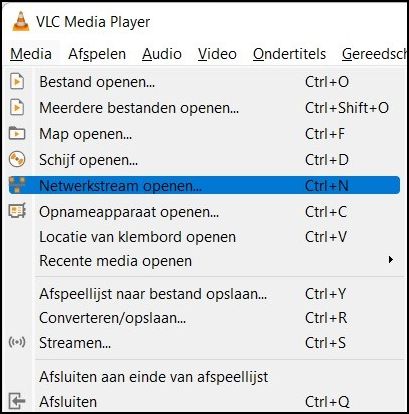
Task: Open the Ondertitels menu
Action: (x=289, y=54)
